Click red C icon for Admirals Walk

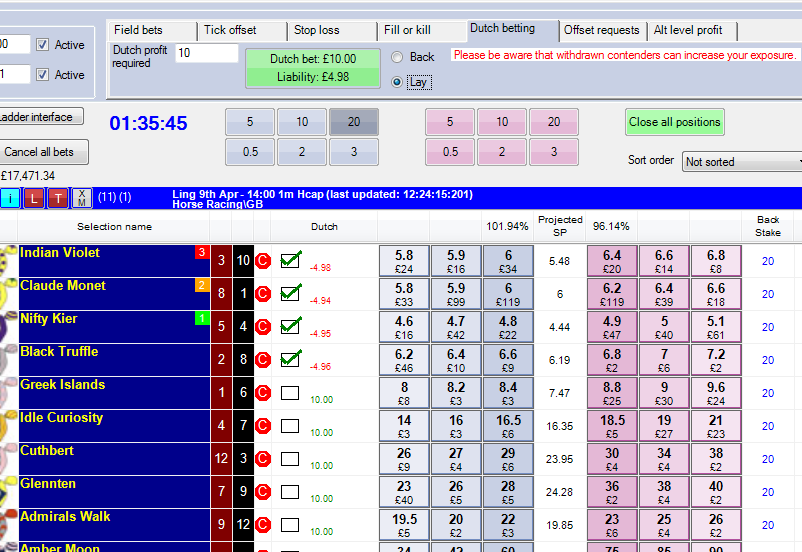[x=263, y=524]
